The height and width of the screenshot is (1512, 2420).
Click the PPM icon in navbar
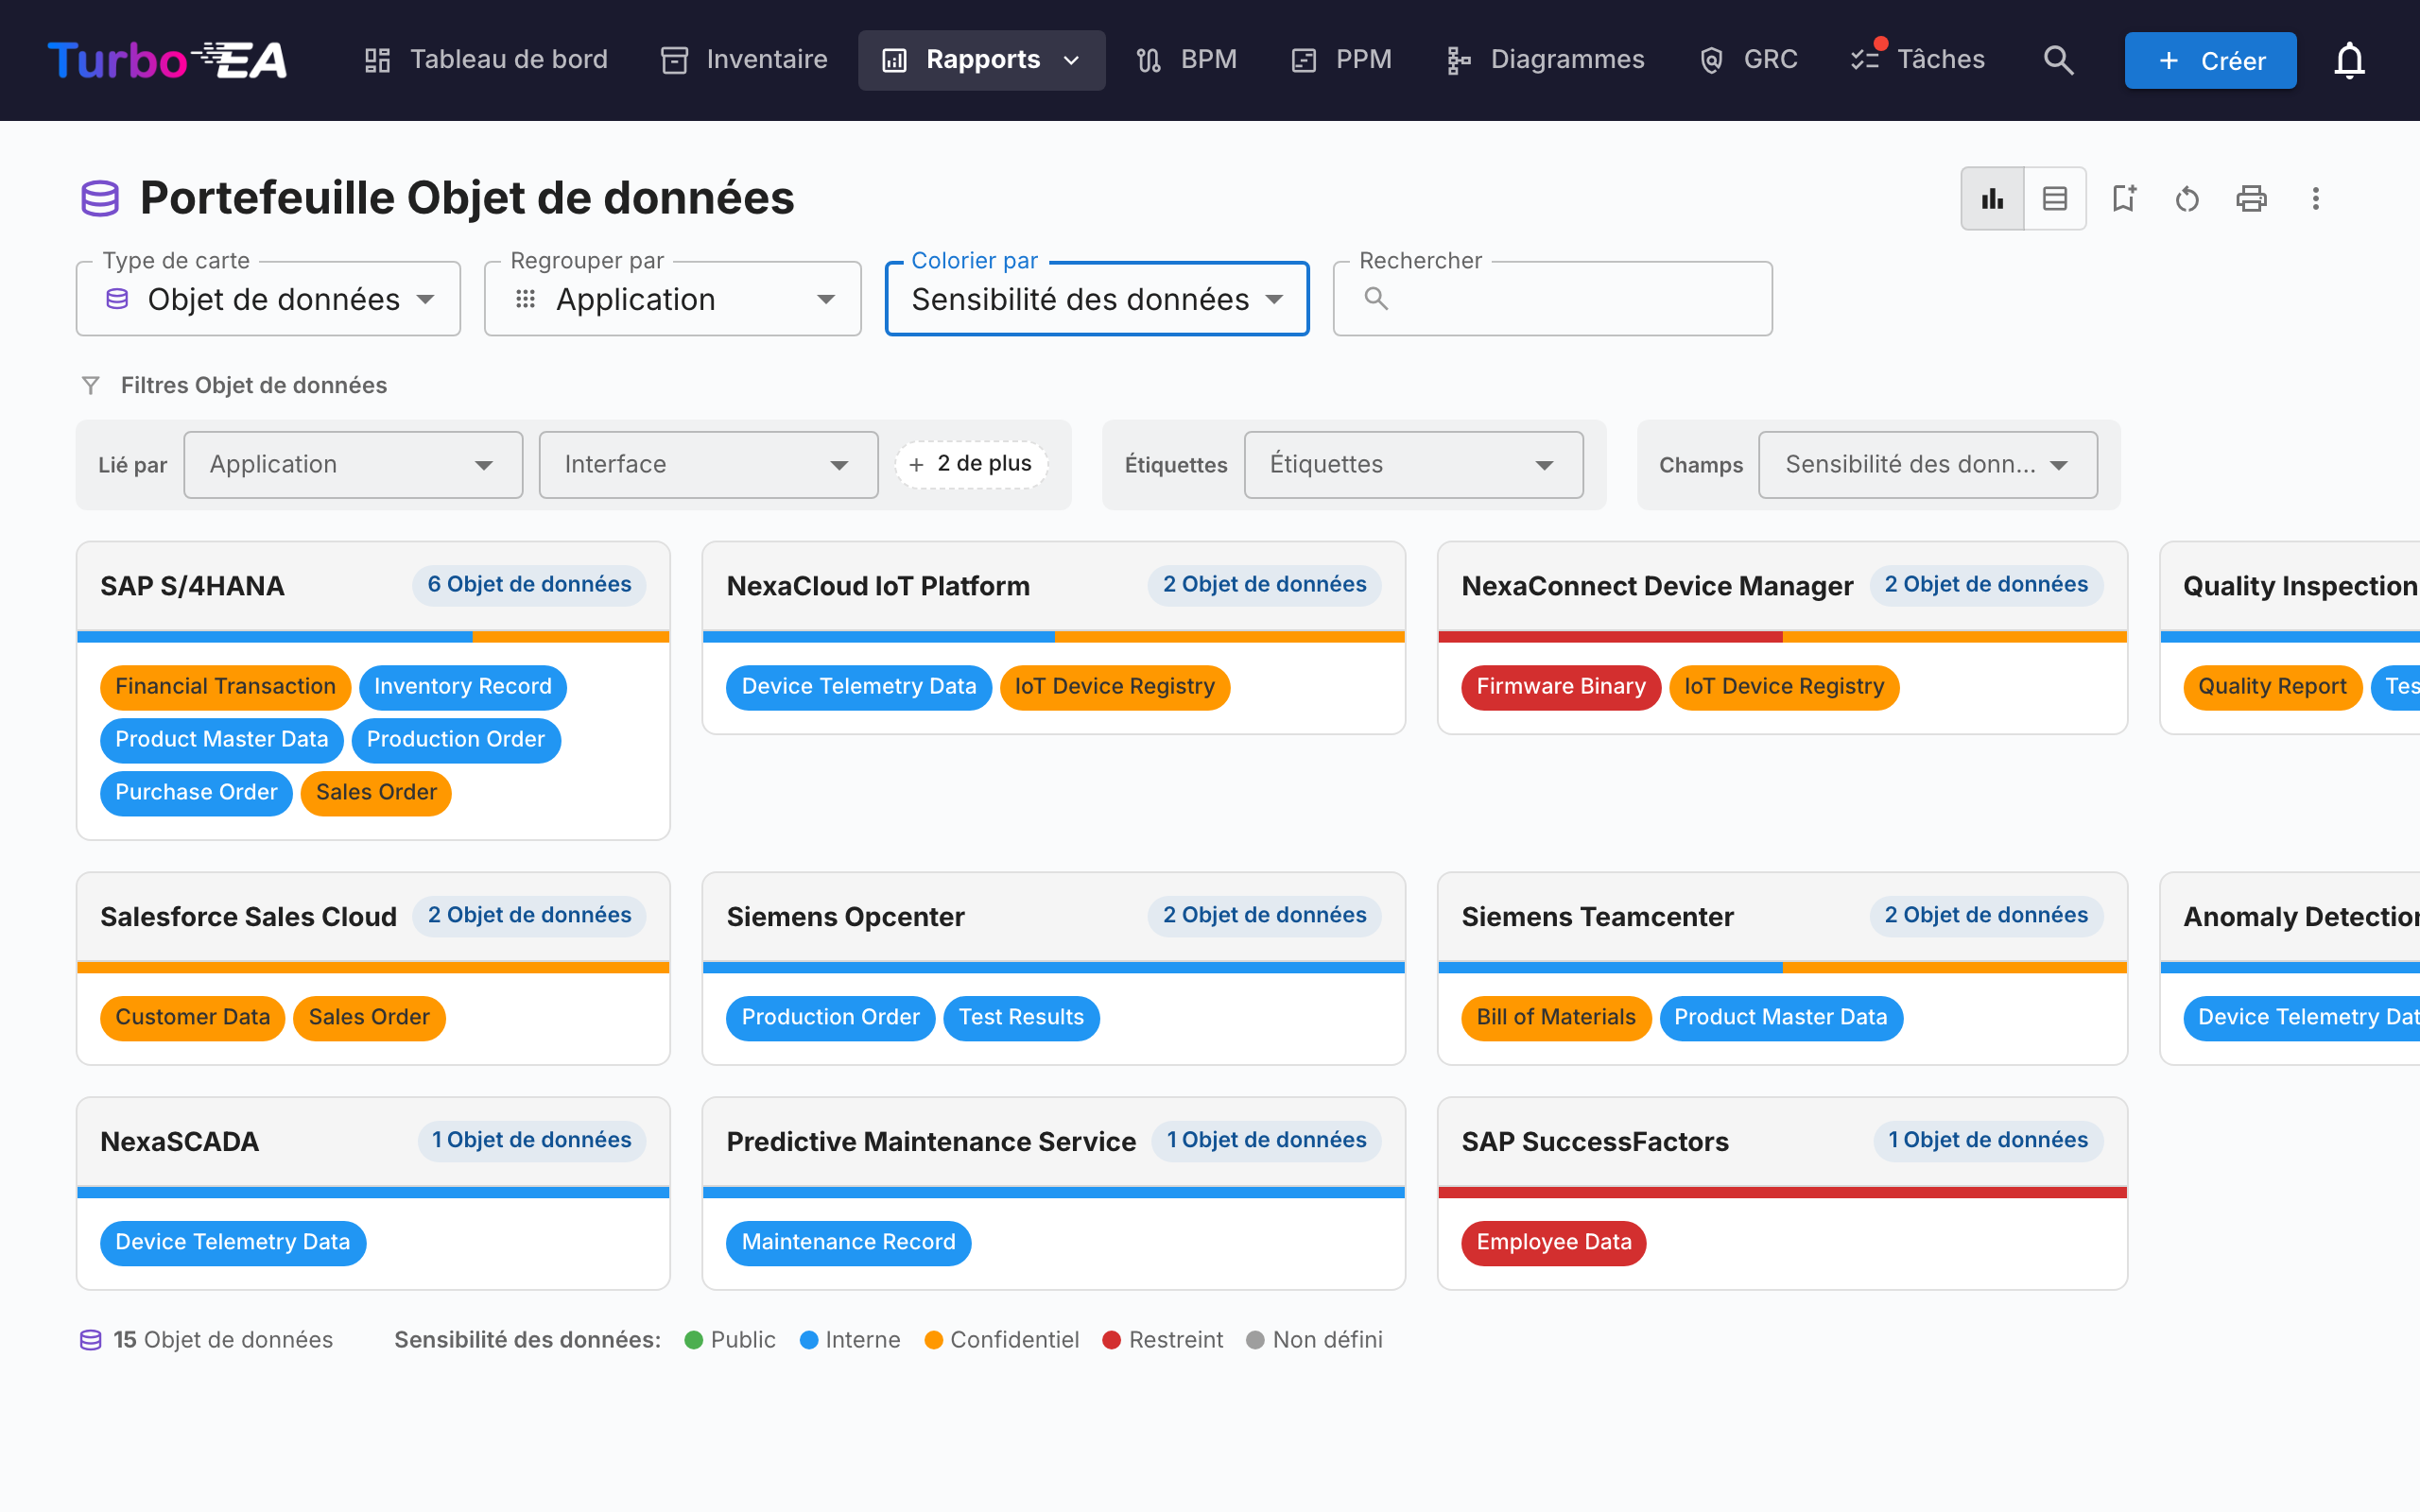(x=1304, y=60)
